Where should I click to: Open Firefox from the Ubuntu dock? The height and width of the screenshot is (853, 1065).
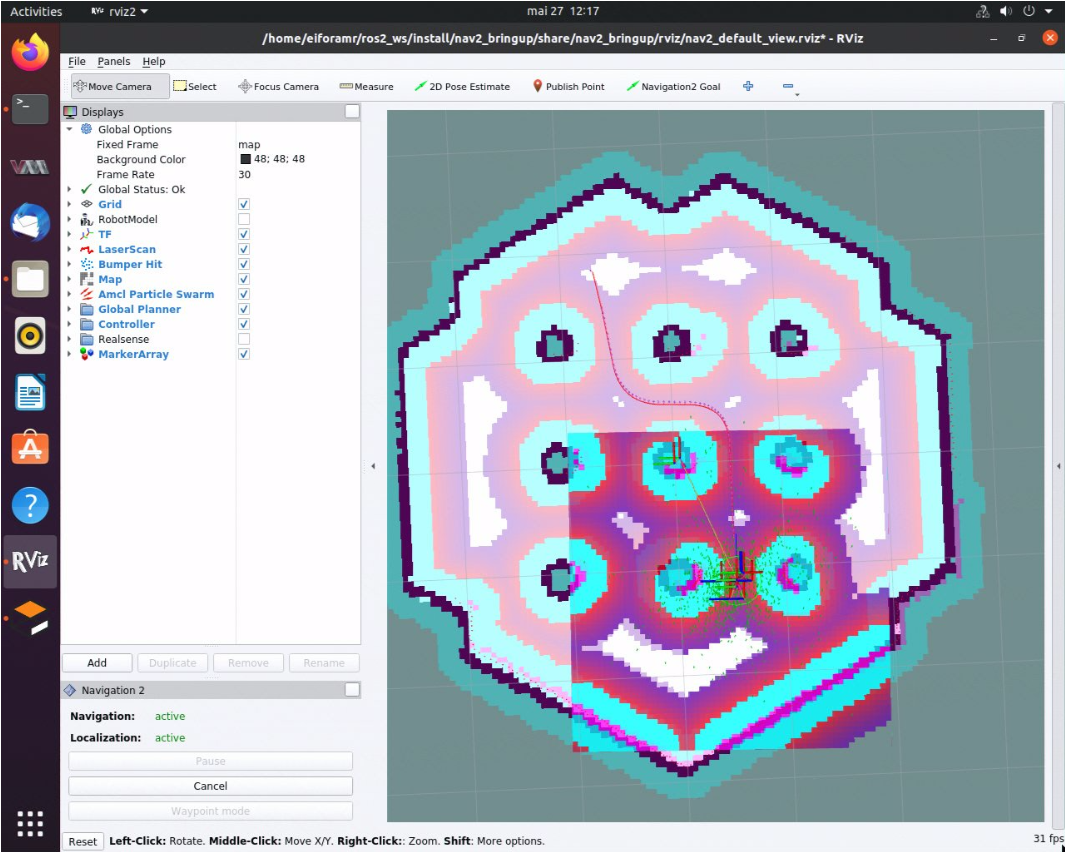[30, 52]
